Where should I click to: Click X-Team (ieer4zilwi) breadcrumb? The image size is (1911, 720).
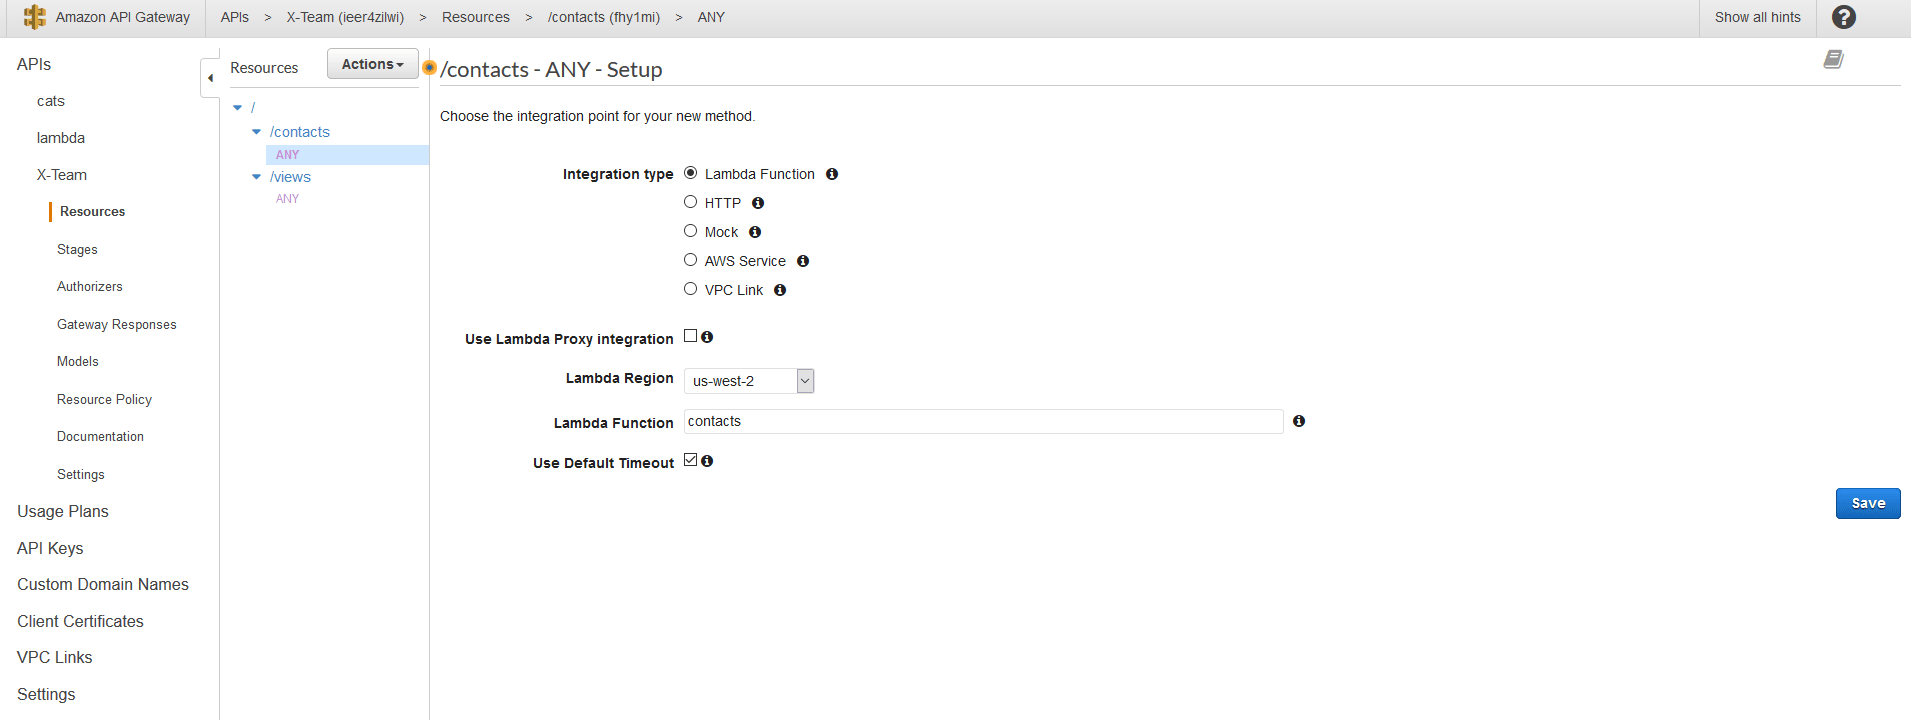pyautogui.click(x=345, y=17)
